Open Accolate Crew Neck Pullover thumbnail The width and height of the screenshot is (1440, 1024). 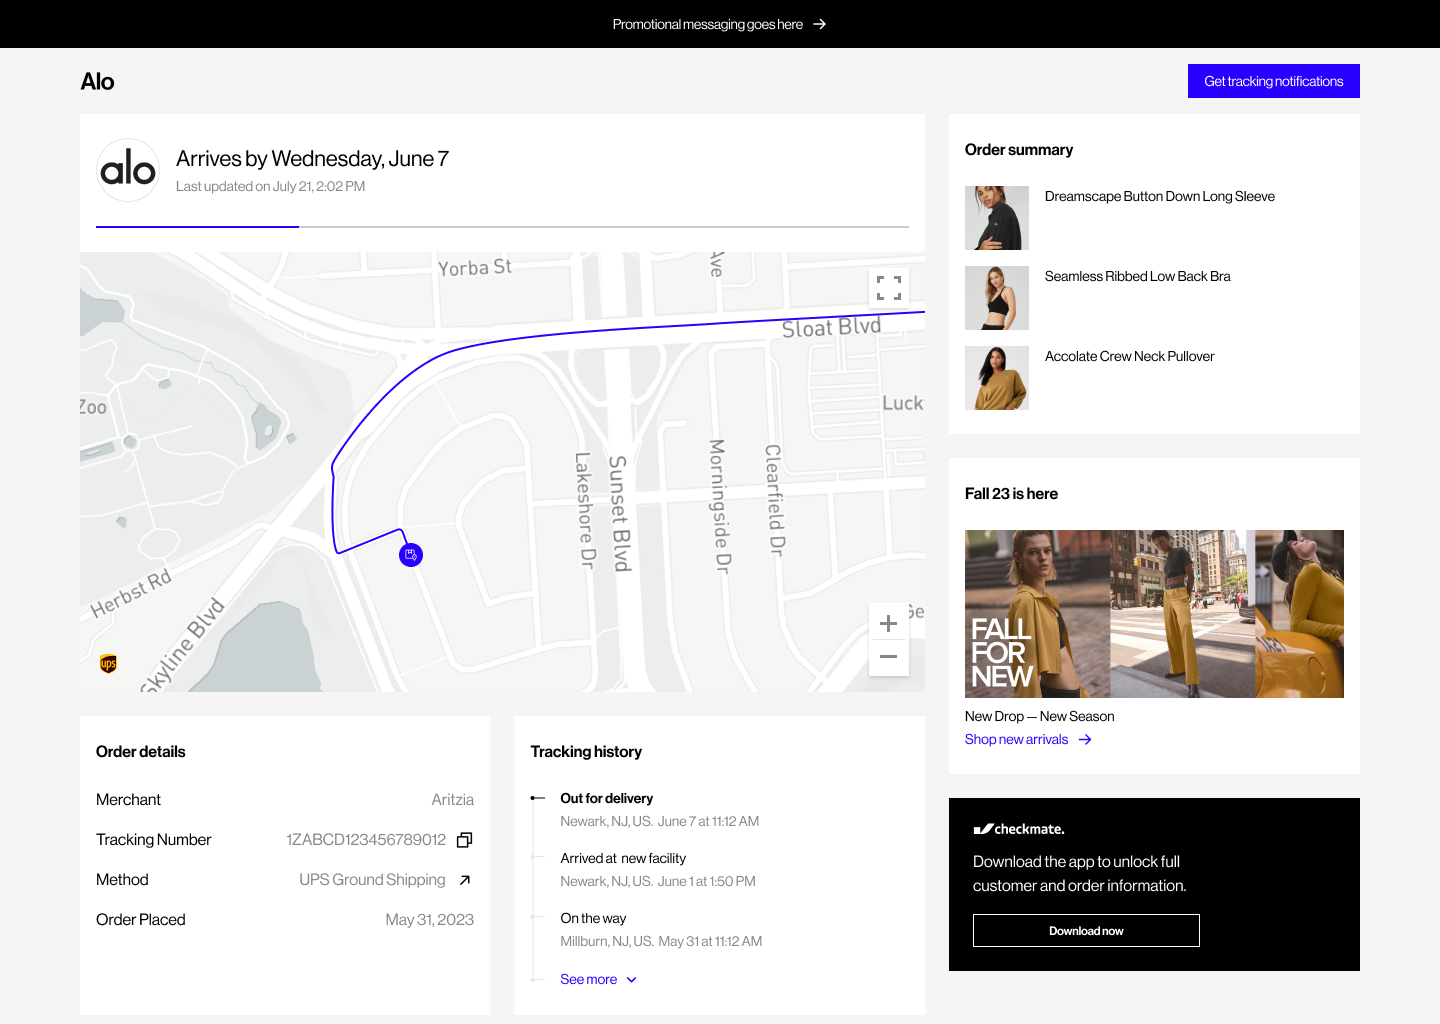click(997, 378)
